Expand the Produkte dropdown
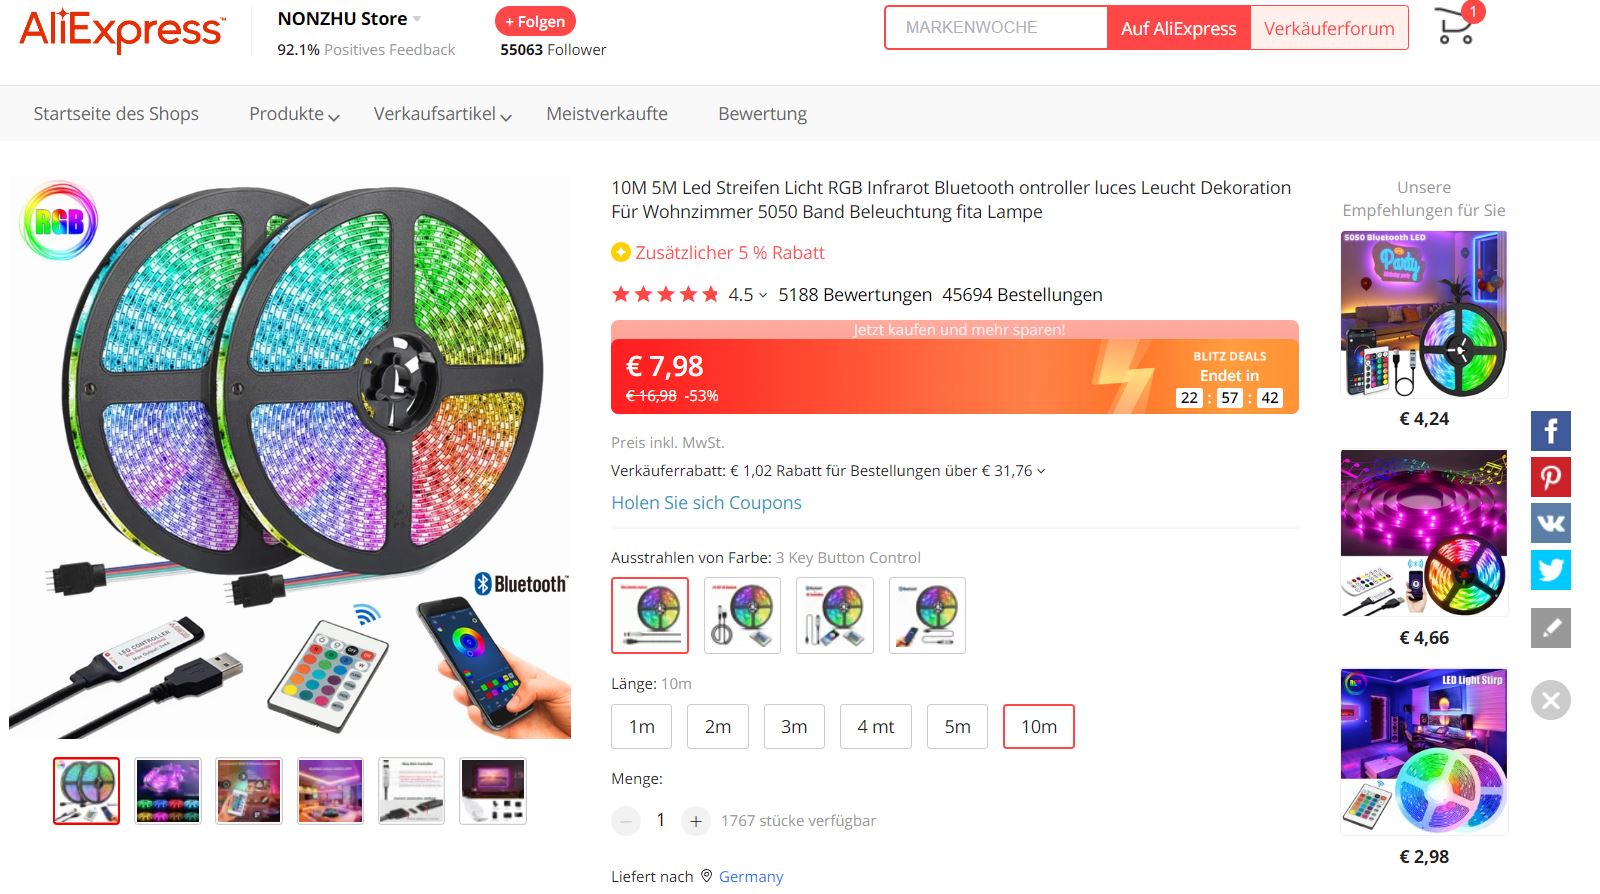 pos(293,114)
